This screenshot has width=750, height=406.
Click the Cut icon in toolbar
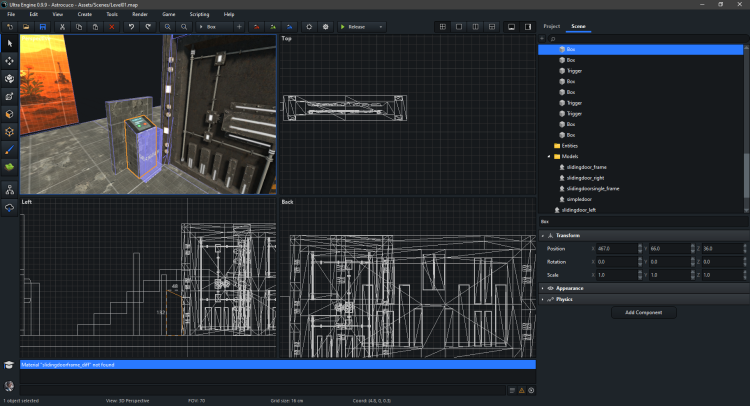62,26
